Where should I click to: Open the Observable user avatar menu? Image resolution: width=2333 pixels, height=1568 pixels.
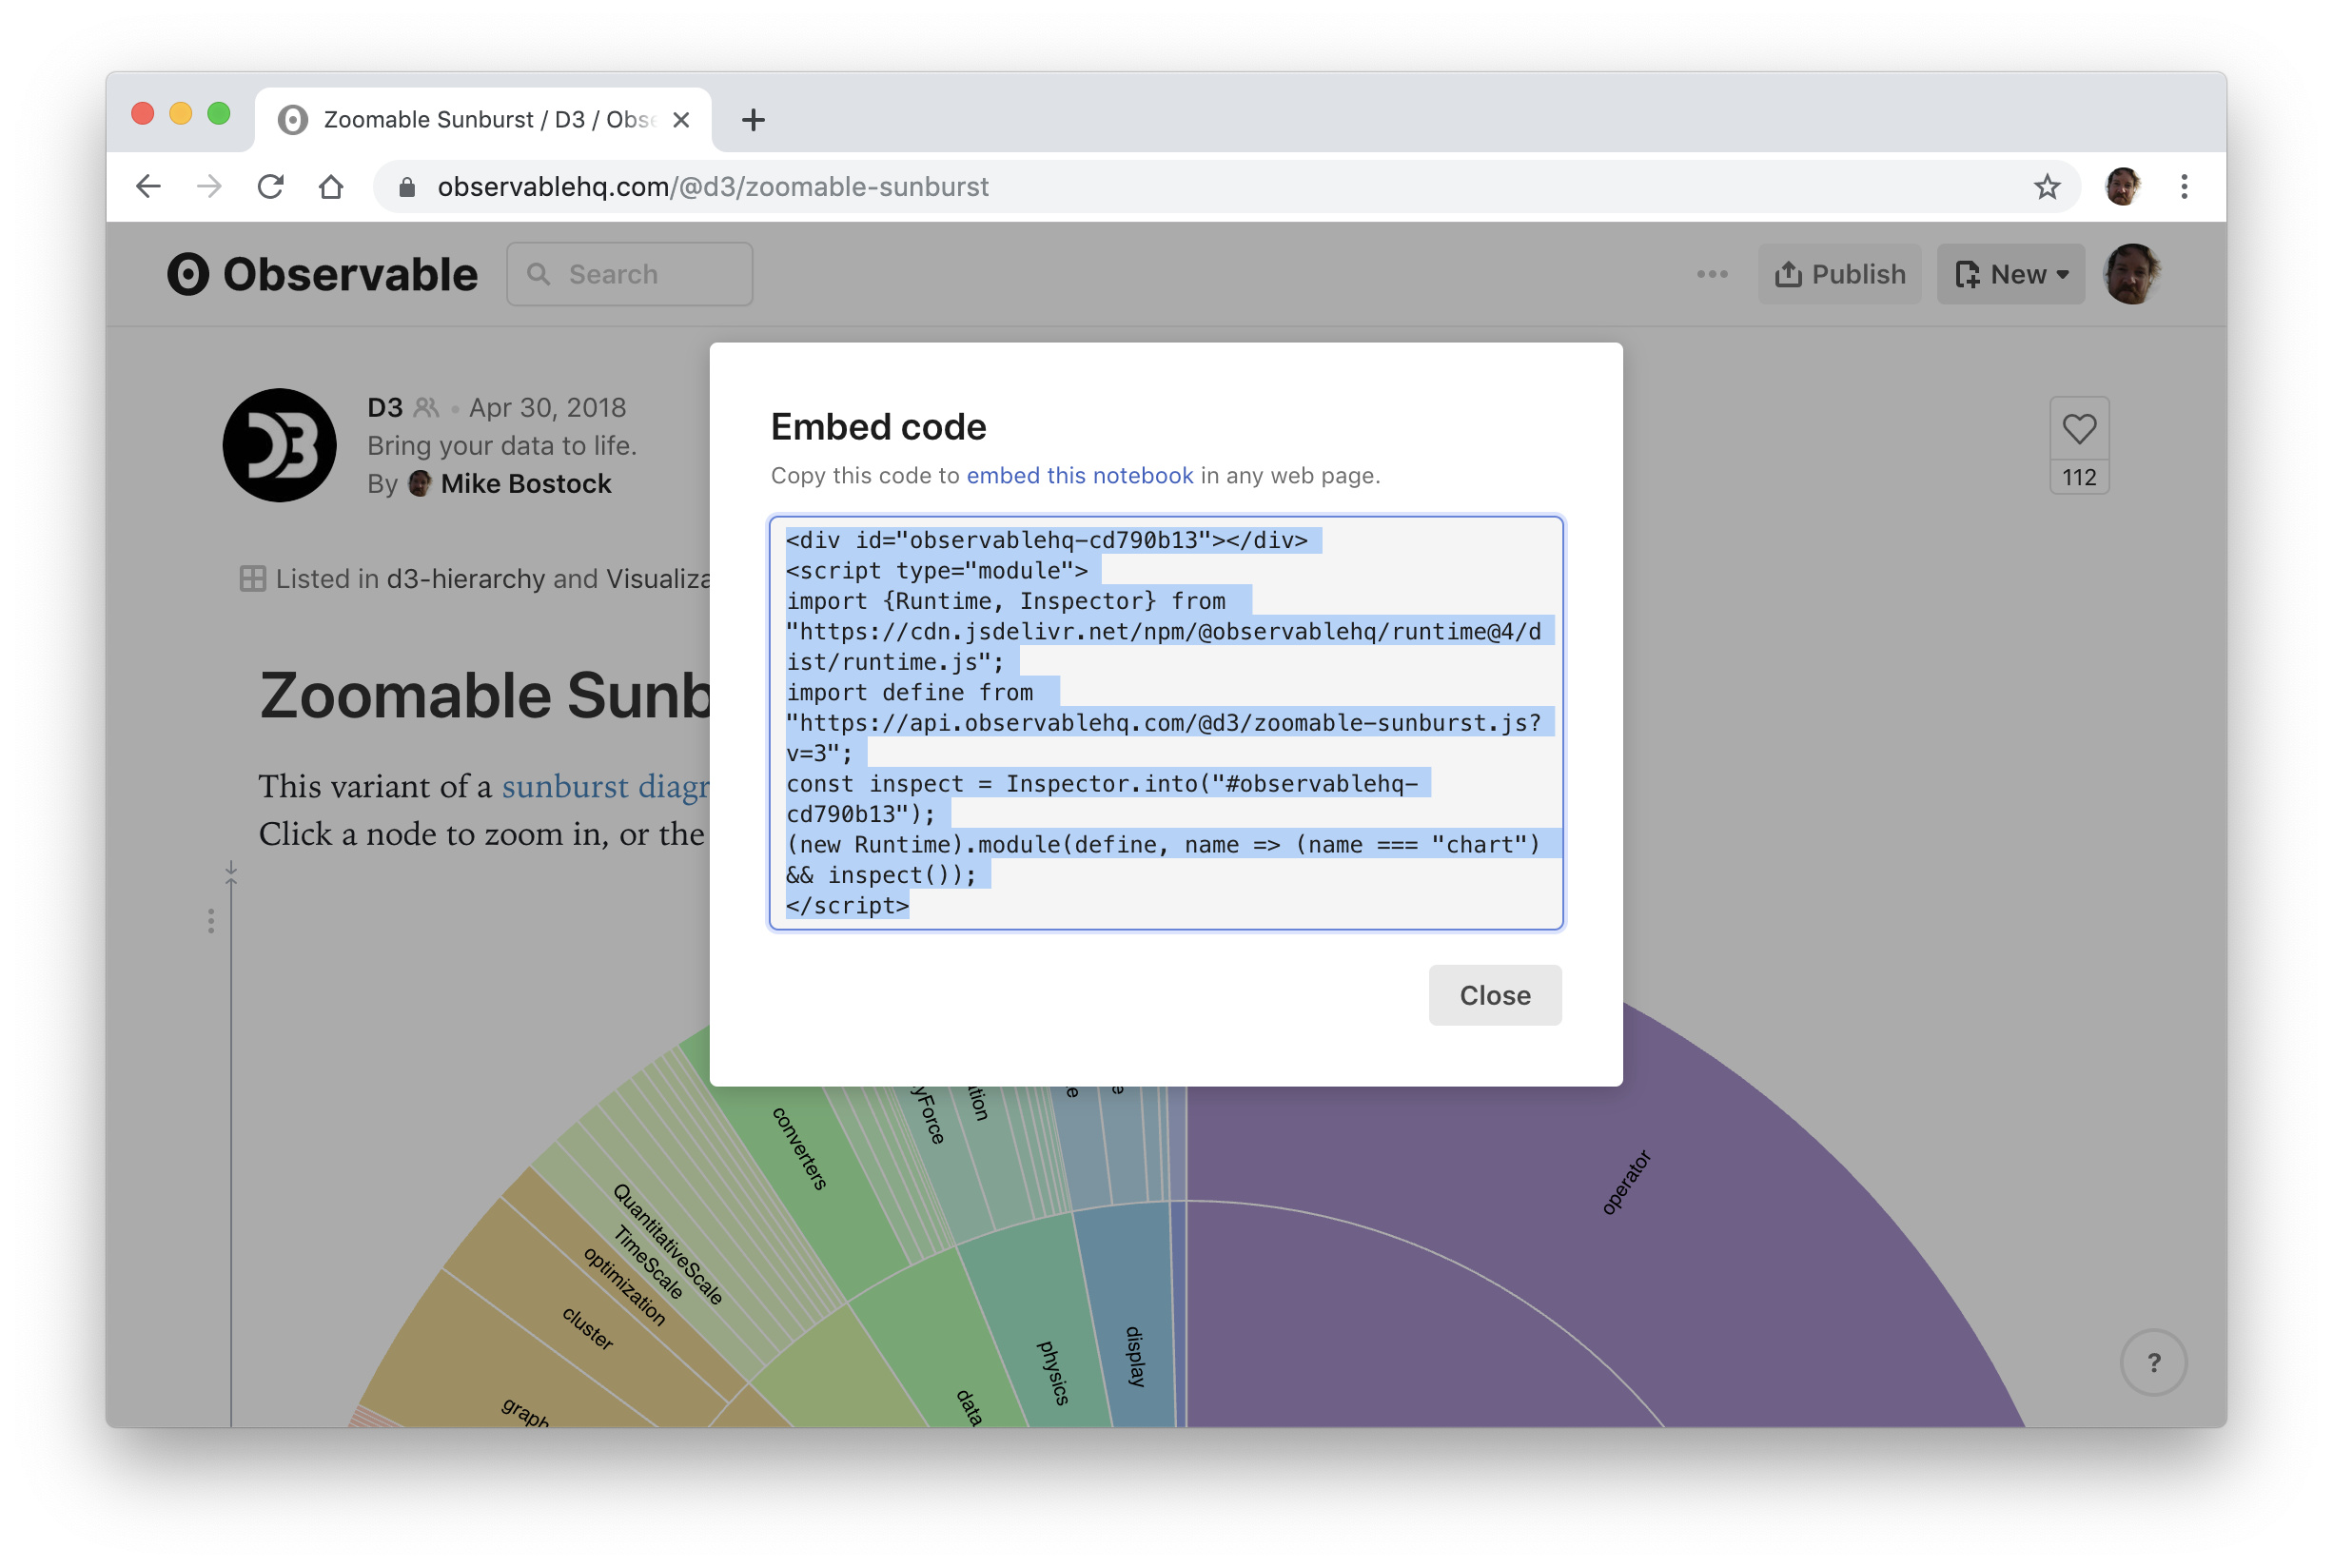(x=2132, y=274)
